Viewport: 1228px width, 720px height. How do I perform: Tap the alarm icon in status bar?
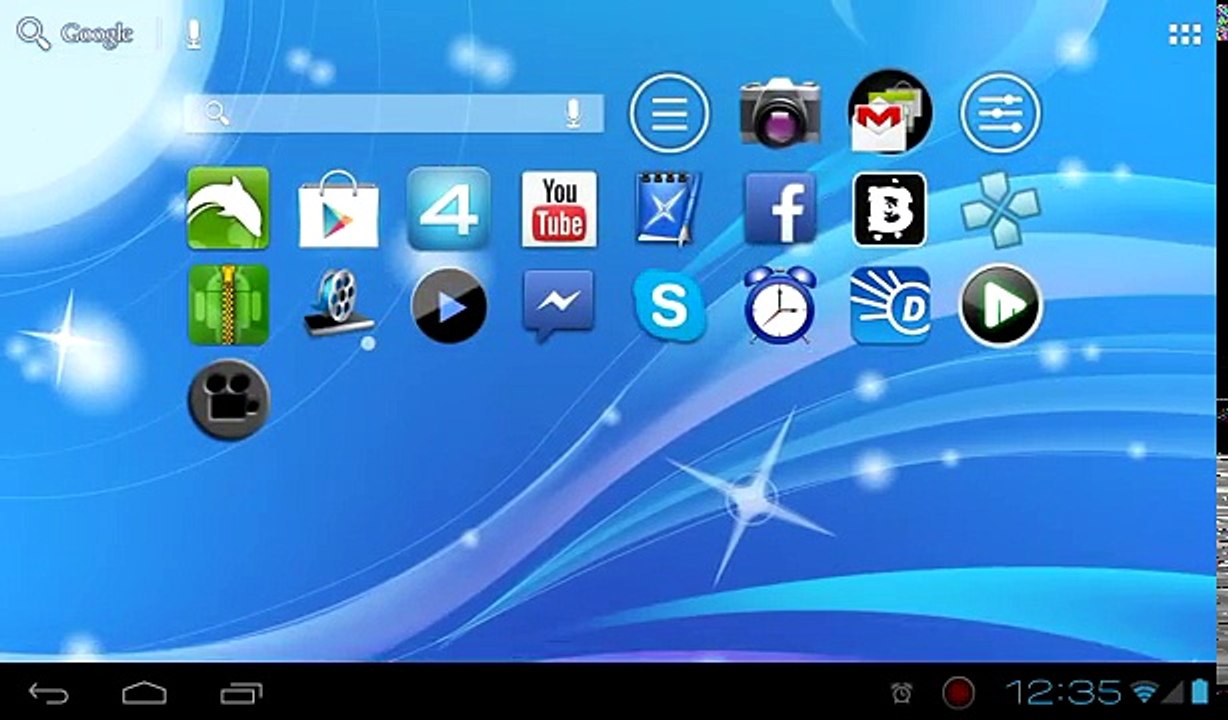tap(902, 692)
